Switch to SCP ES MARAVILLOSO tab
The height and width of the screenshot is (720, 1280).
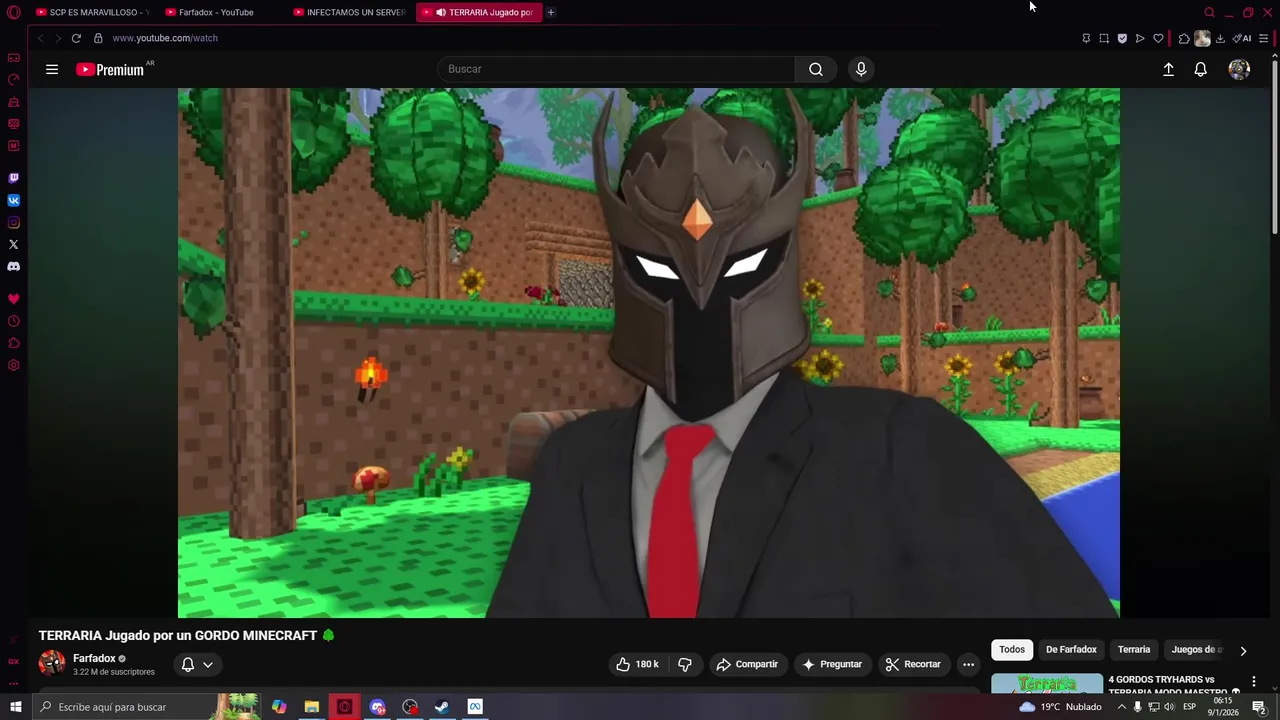92,12
